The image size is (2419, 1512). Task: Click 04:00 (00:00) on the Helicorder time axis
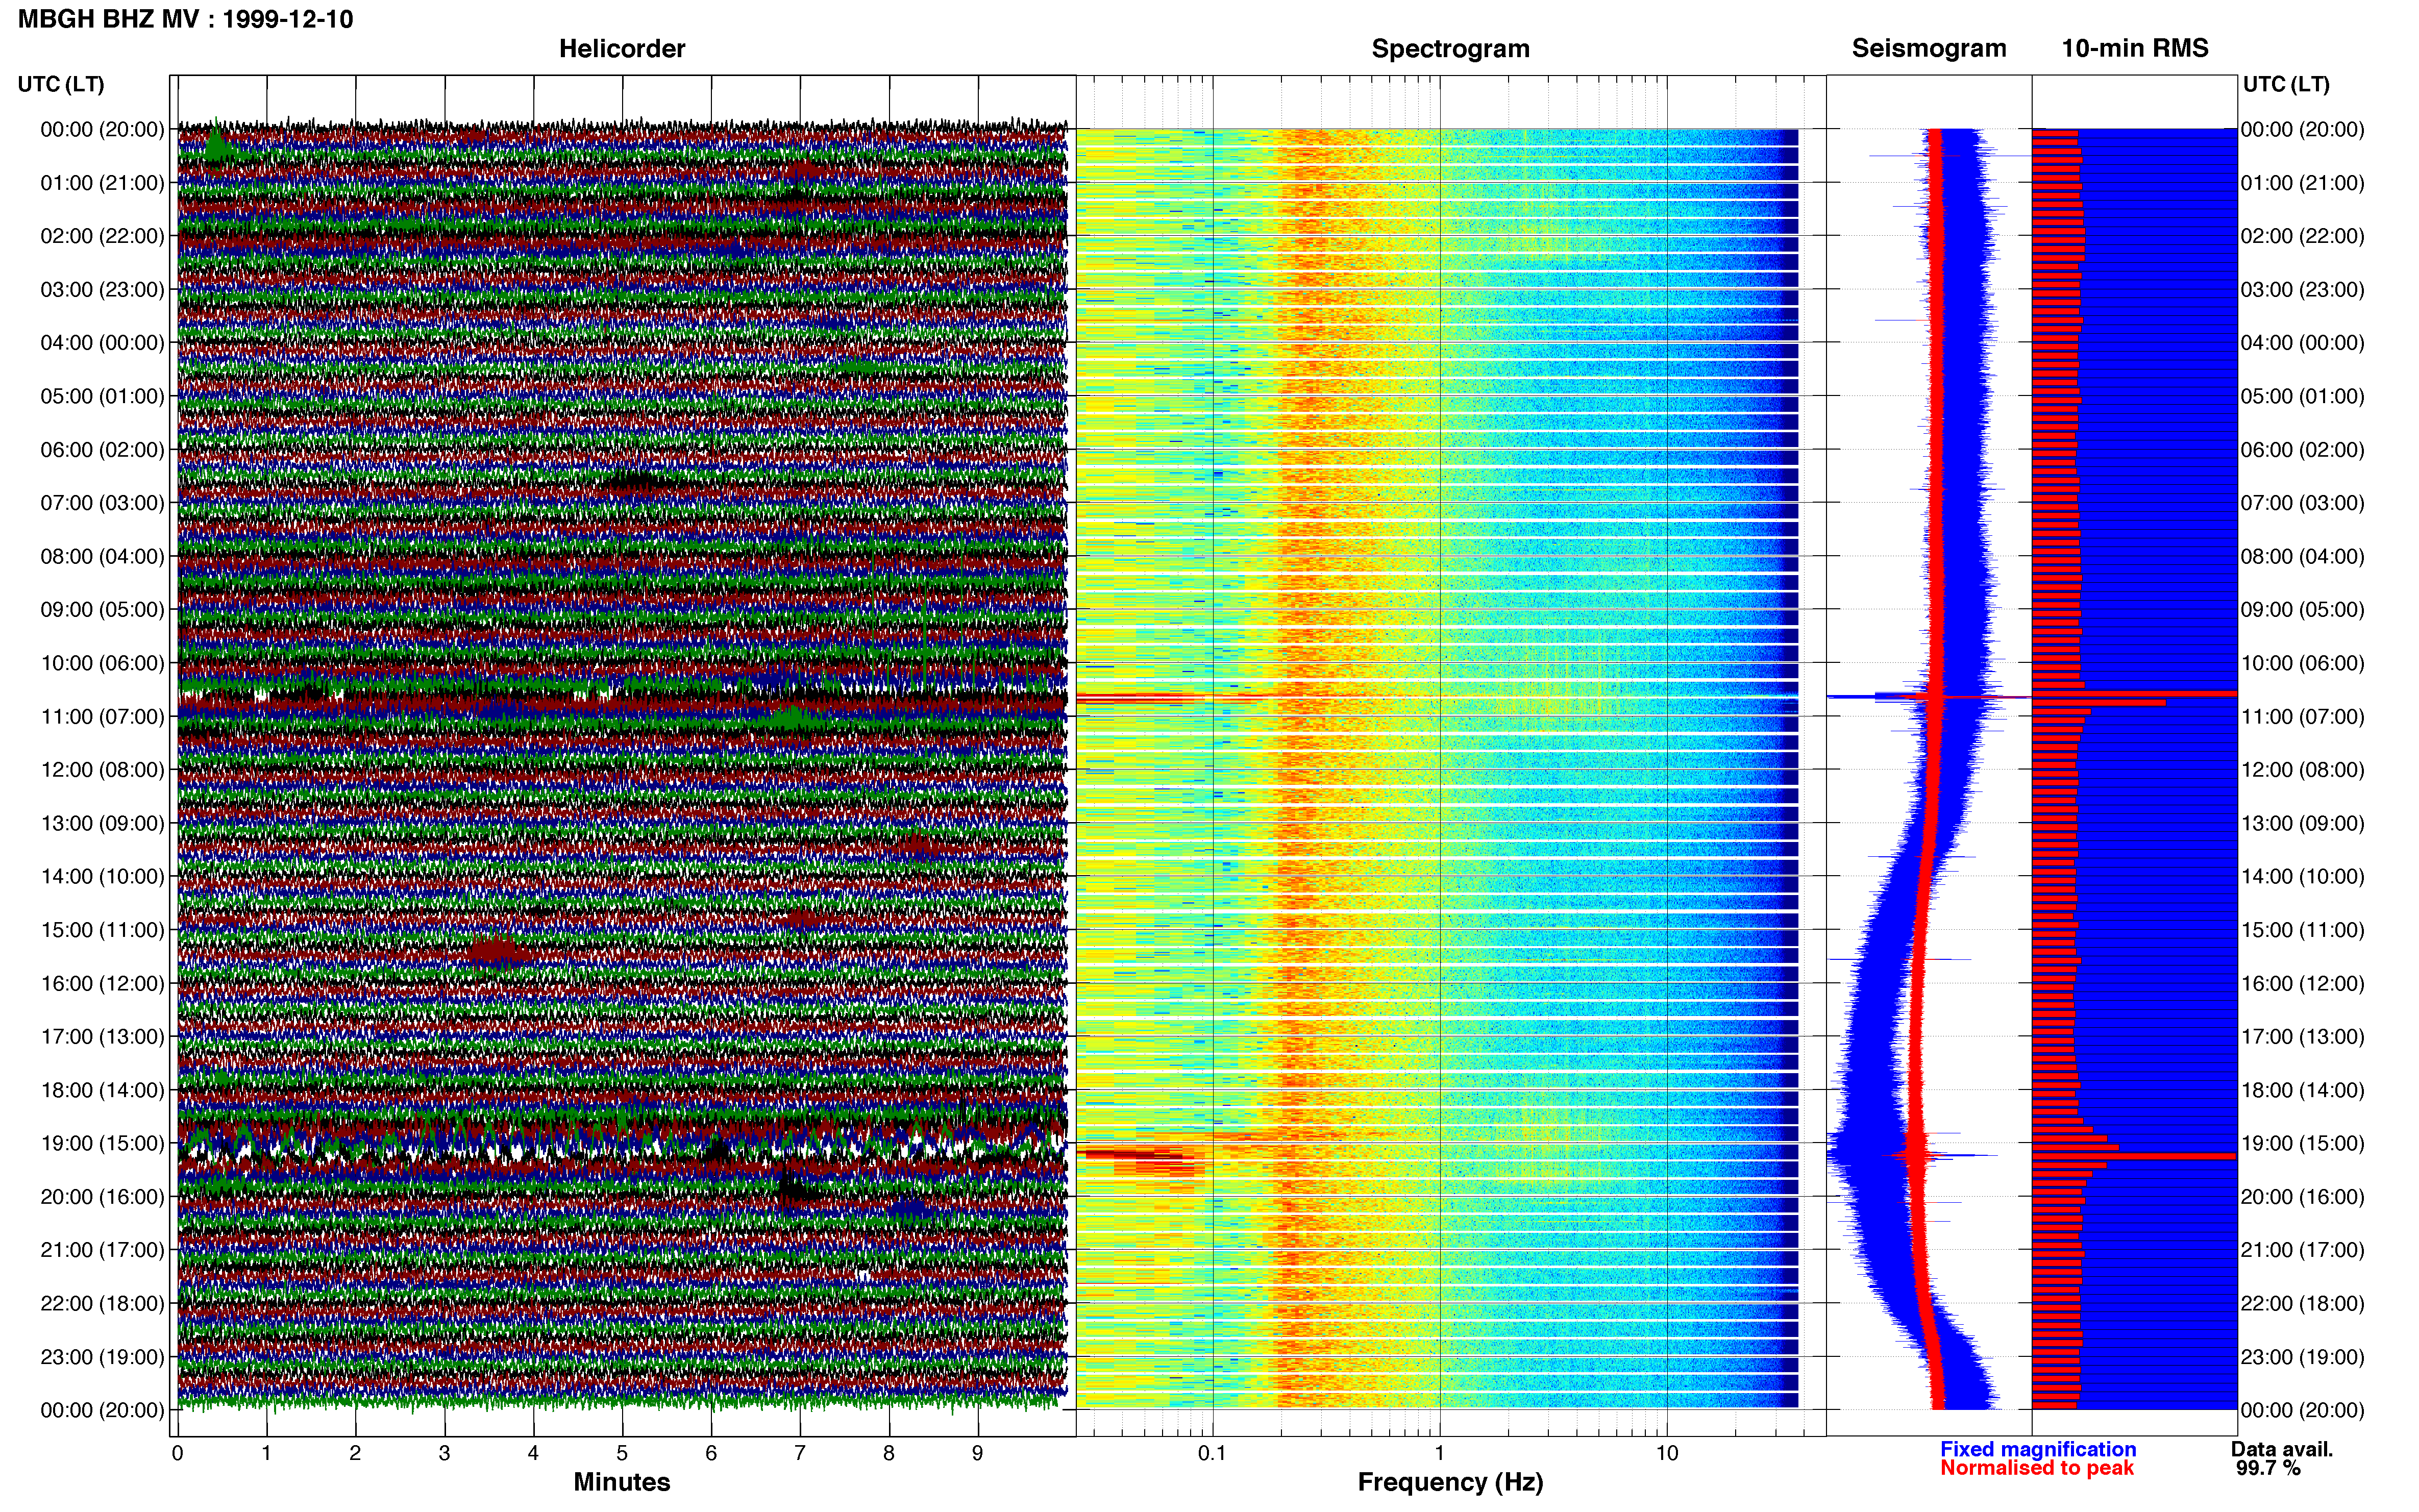tap(102, 342)
